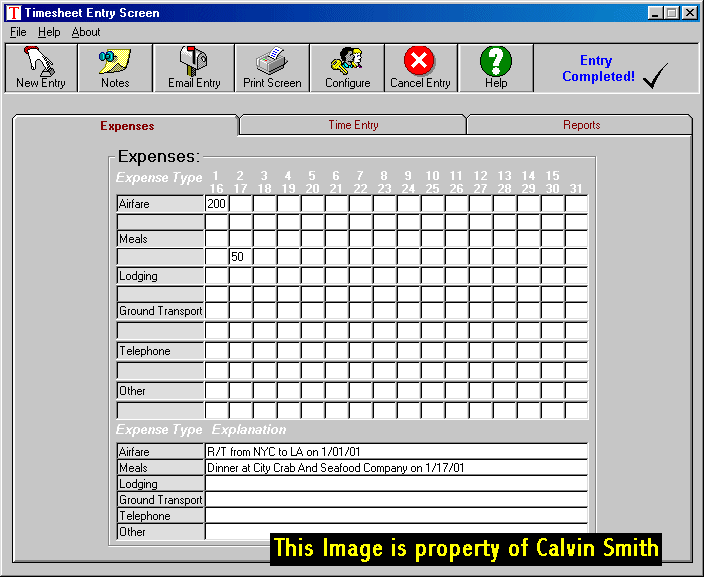Viewport: 704px width, 577px height.
Task: Switch to the Time Entry tab
Action: (x=353, y=125)
